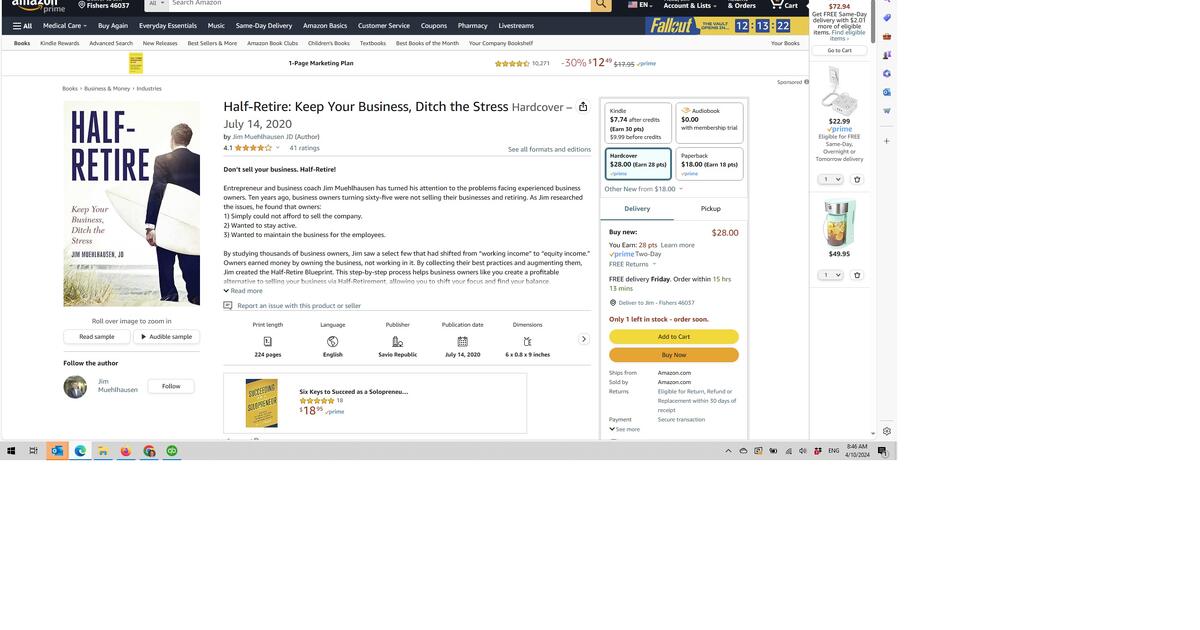
Task: Open quantity dropdown for the $22.99 item
Action: [x=831, y=179]
